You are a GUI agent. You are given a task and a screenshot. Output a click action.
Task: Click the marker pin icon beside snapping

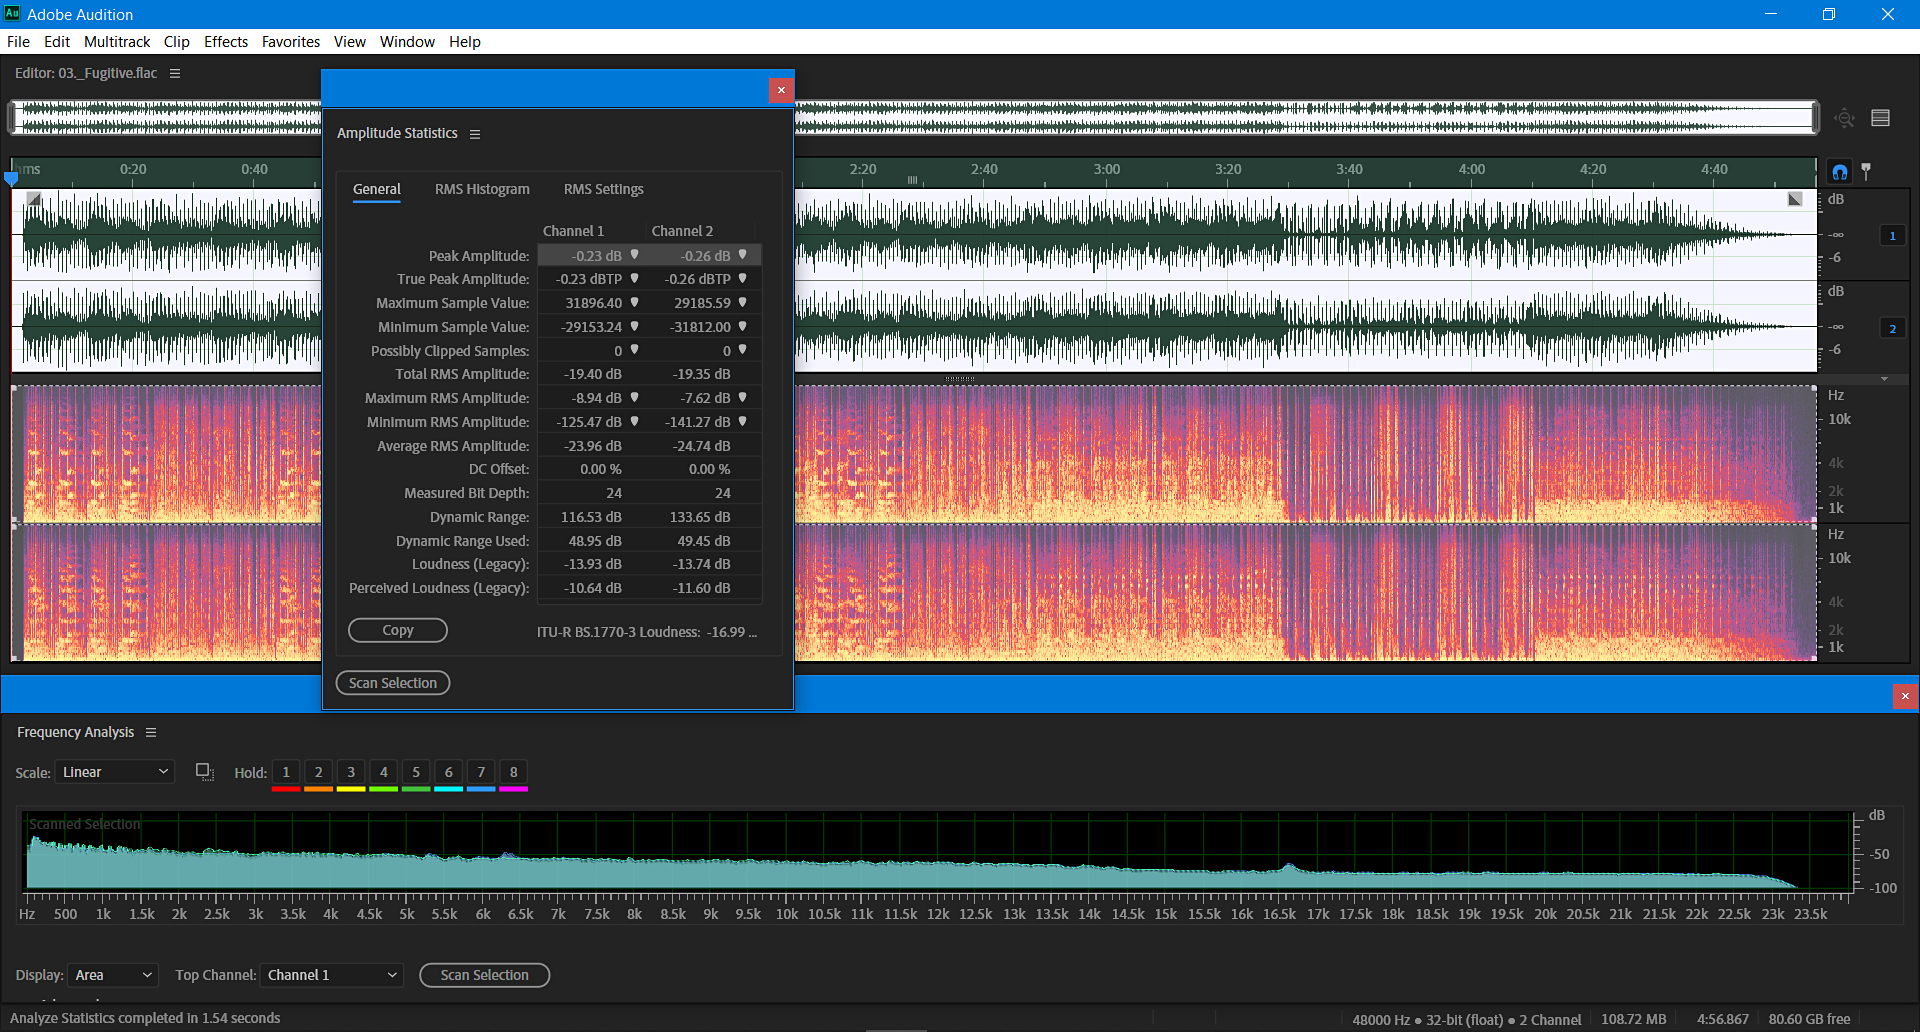1868,170
